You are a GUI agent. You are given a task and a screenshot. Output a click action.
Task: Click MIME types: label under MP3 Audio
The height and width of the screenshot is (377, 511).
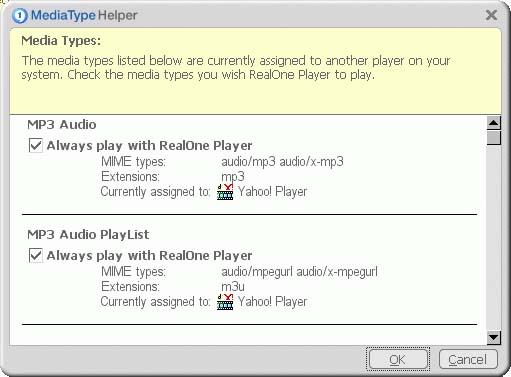tap(133, 162)
